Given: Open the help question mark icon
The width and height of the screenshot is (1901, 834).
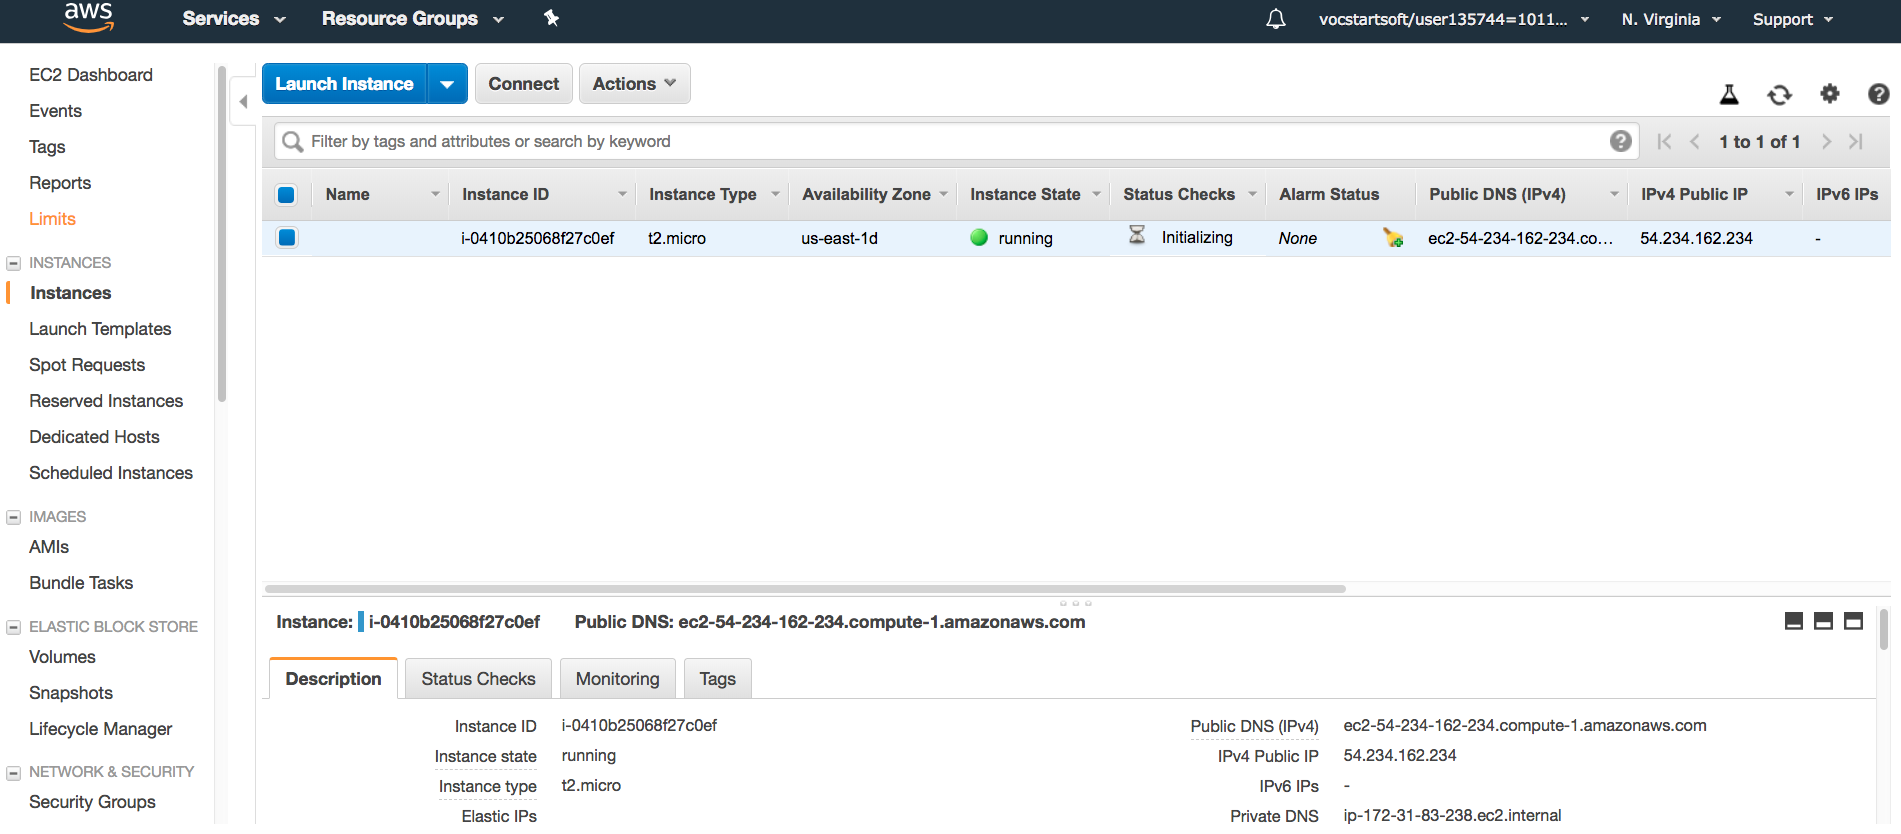Looking at the screenshot, I should (x=1879, y=93).
